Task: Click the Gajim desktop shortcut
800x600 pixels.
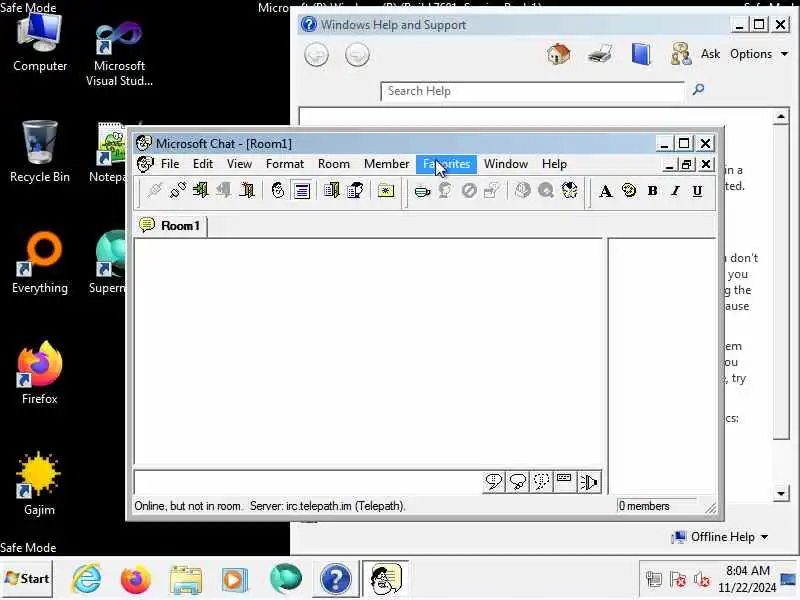Action: tap(39, 484)
